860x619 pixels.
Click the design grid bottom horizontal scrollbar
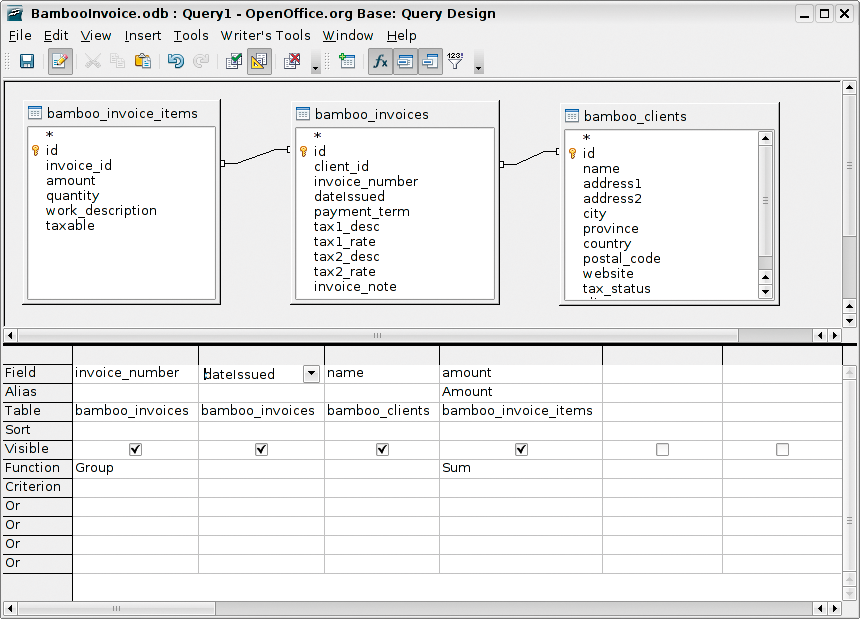click(116, 608)
